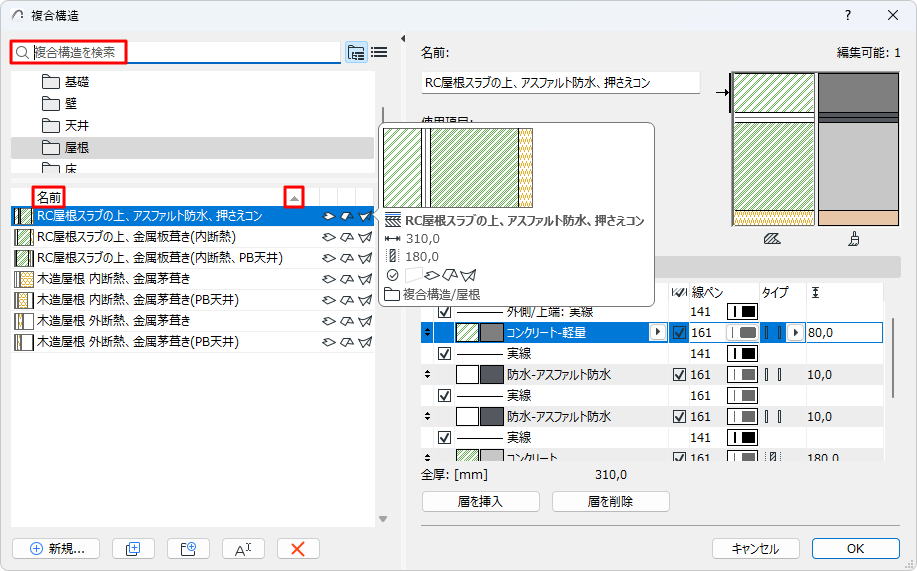
Task: Click slab icon on 木造屋根 内断熱、金属茅葺き(PB天井) row
Action: point(329,300)
